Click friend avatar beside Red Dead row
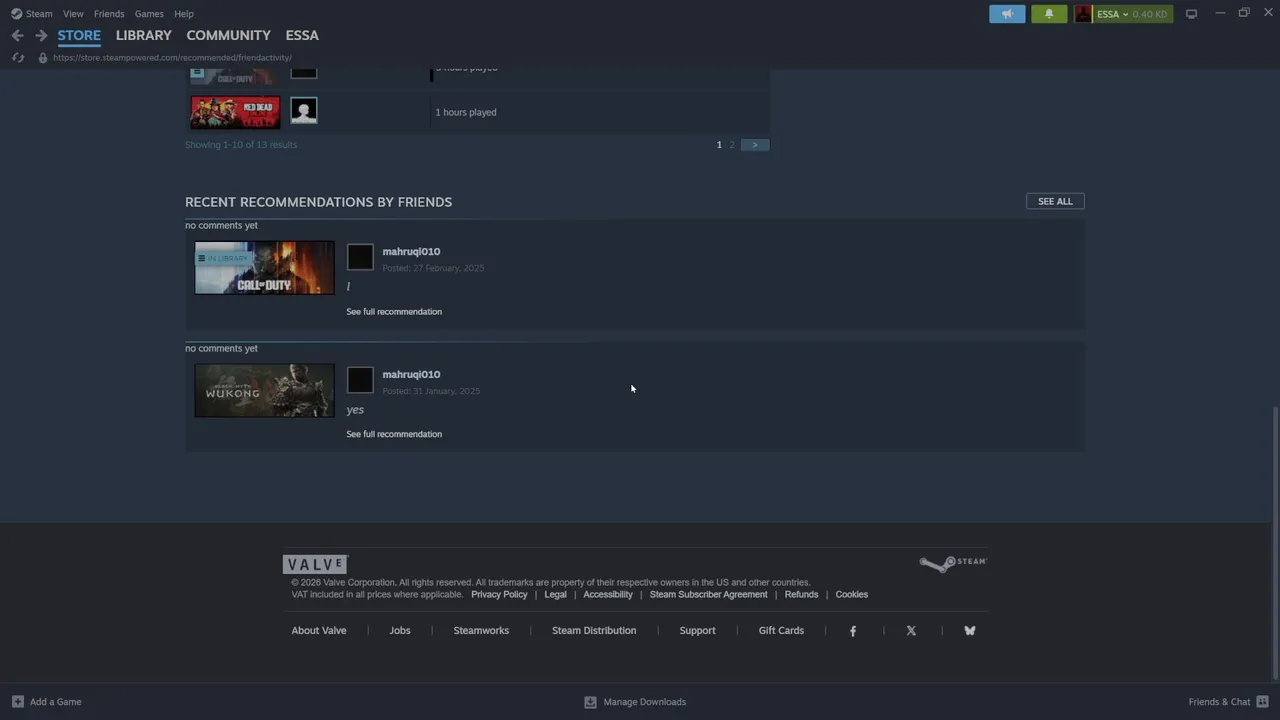Viewport: 1280px width, 720px height. point(304,110)
